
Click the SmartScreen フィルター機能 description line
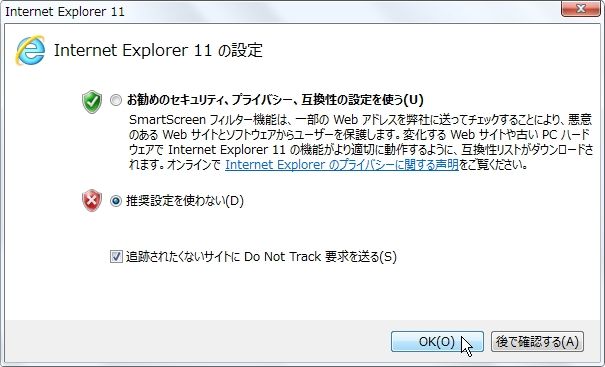coord(360,120)
